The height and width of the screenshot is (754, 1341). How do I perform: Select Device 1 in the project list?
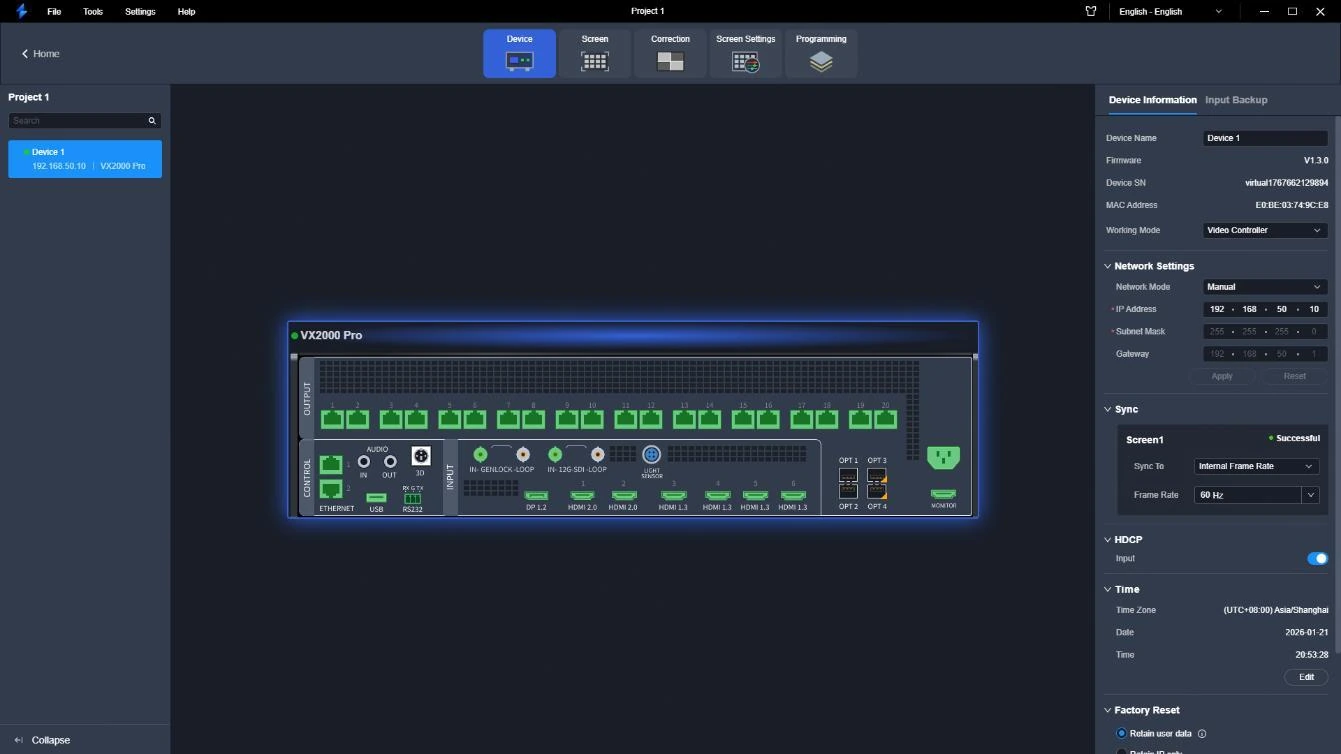pos(85,159)
